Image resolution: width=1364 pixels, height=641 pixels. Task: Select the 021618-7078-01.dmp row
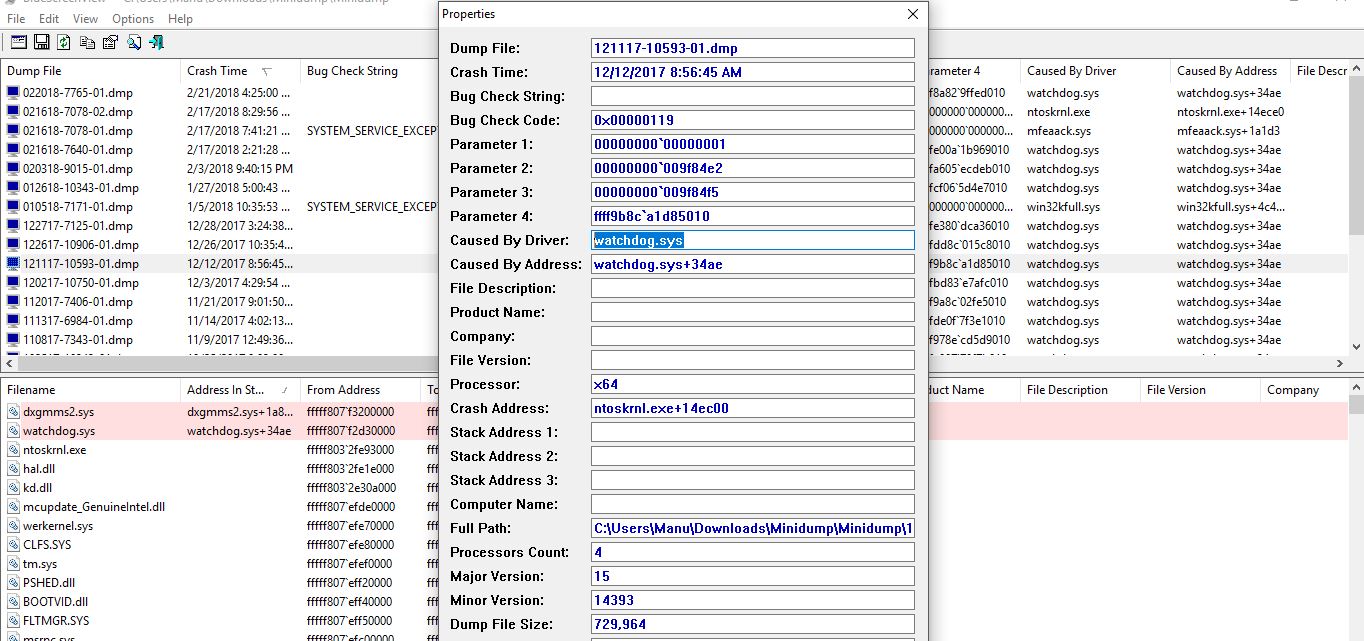[220, 131]
